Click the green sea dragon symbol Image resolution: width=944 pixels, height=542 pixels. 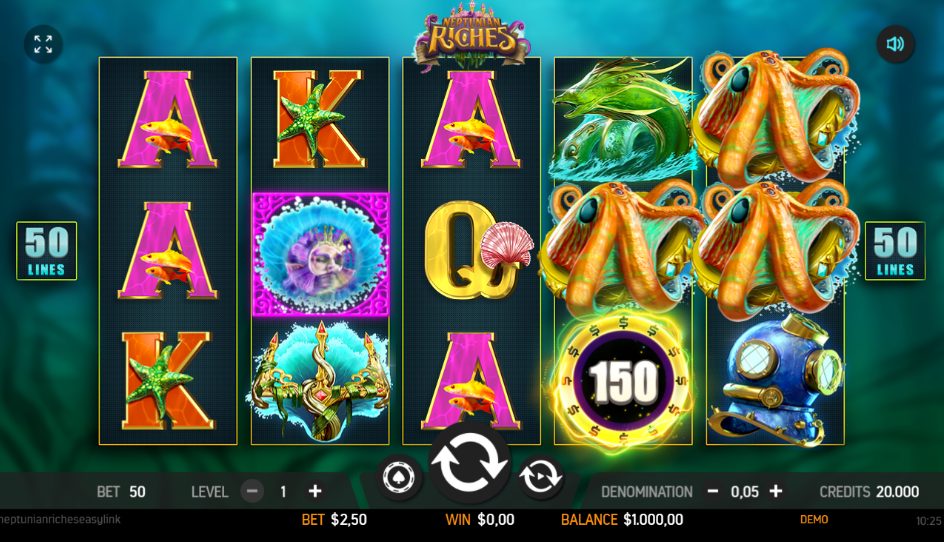[623, 119]
